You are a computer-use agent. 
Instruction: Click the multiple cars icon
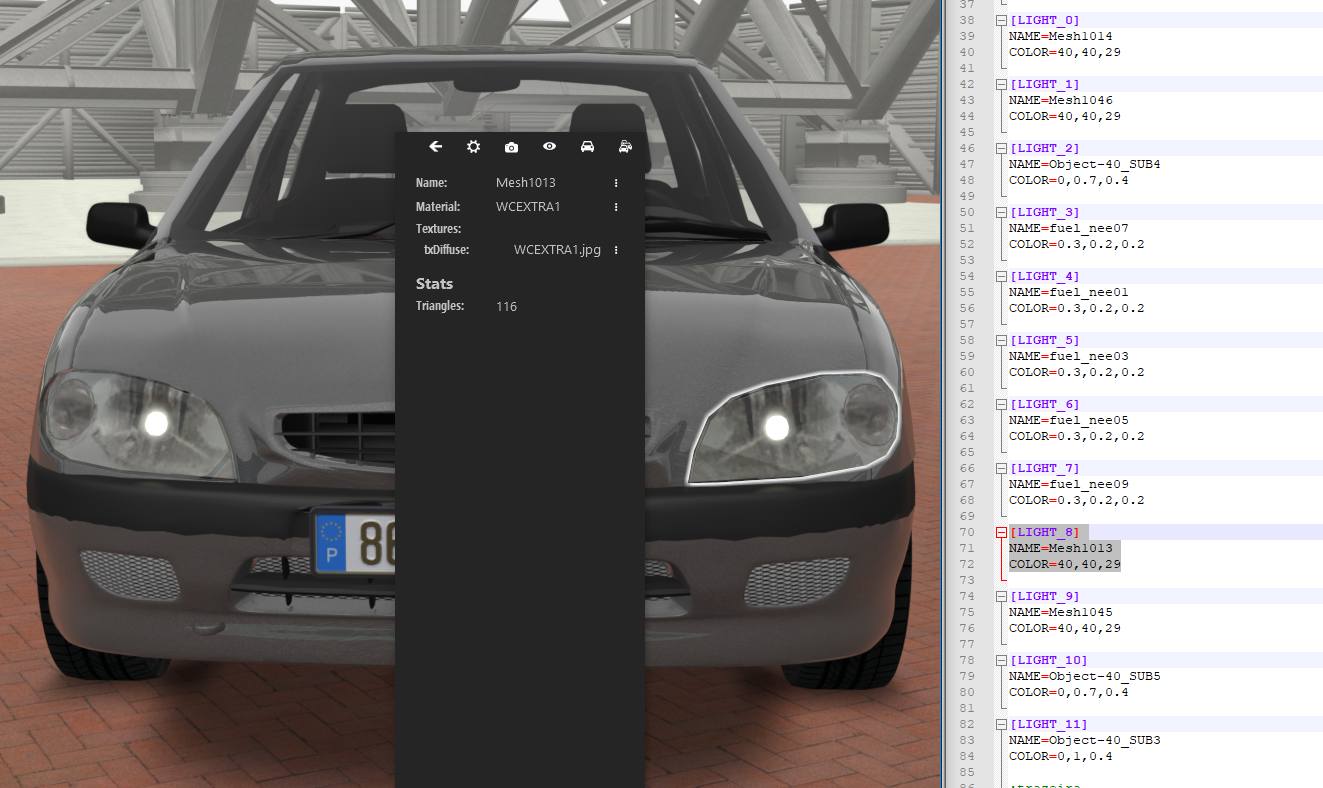tap(625, 147)
